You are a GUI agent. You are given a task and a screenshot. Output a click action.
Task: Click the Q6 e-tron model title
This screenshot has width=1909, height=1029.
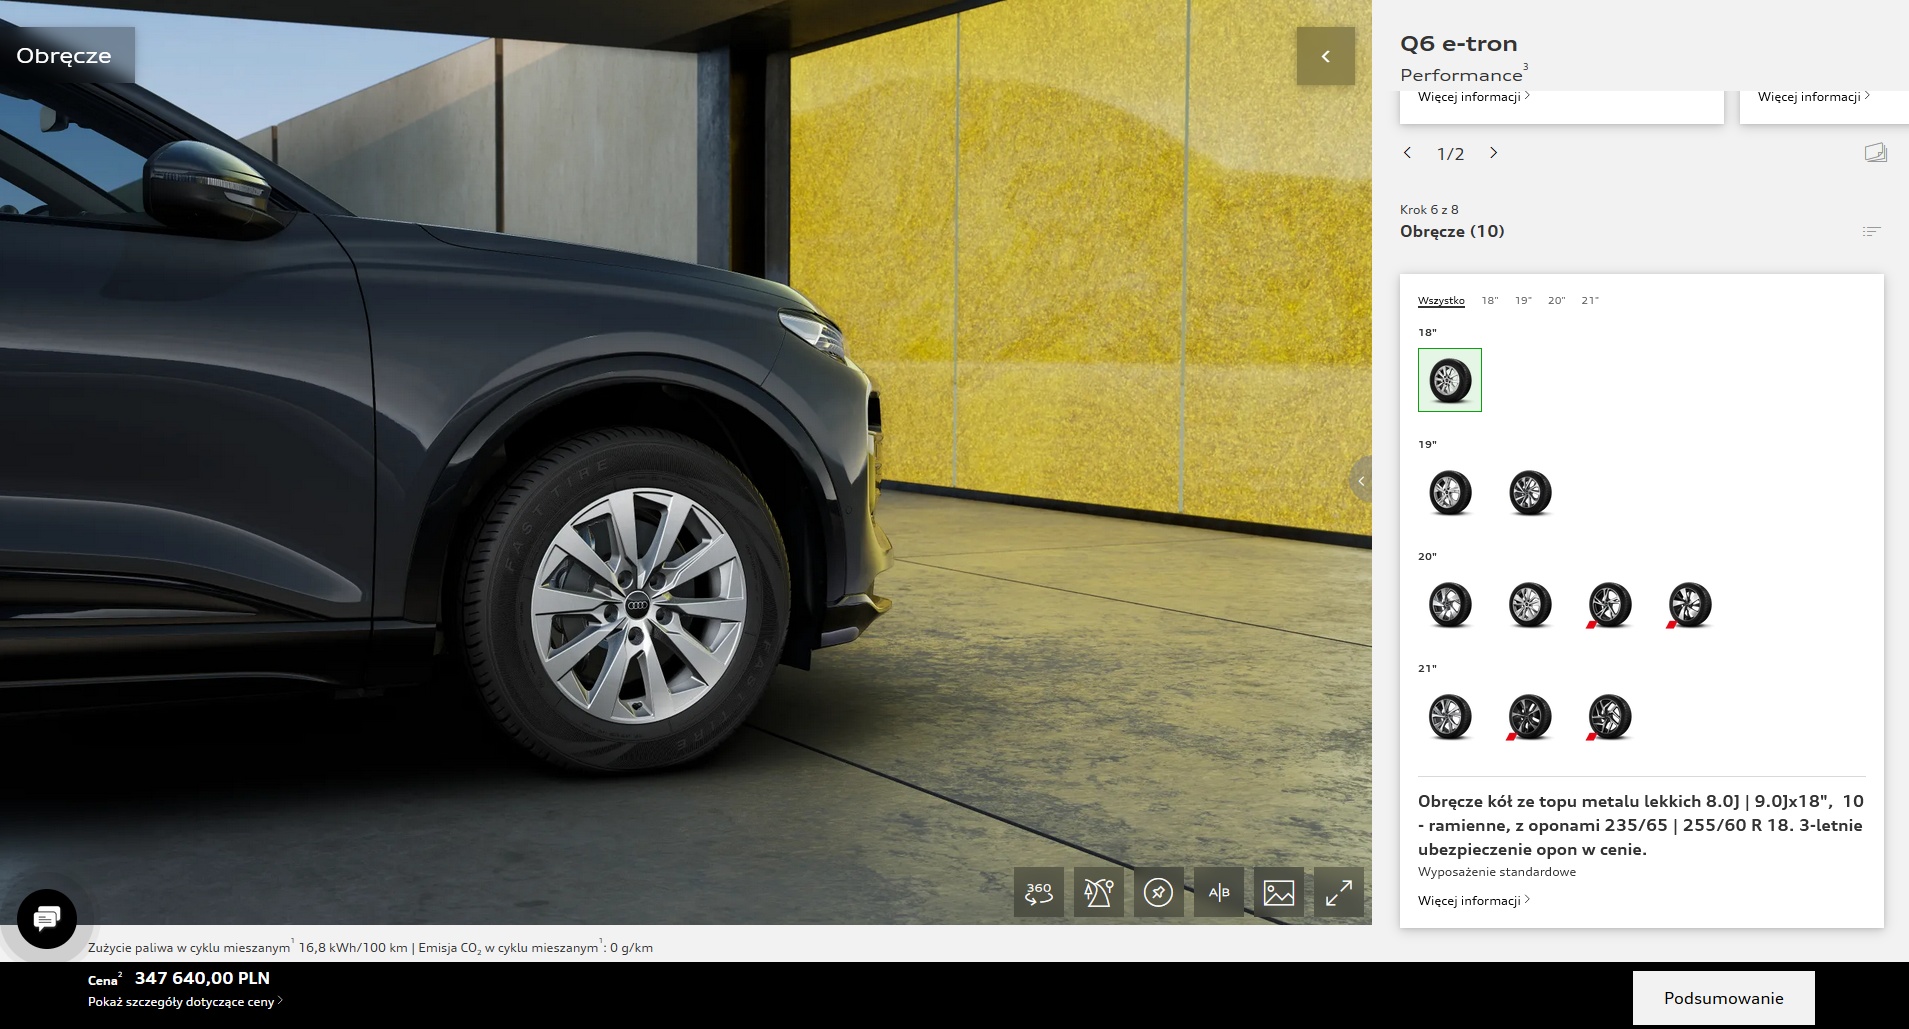point(1459,44)
